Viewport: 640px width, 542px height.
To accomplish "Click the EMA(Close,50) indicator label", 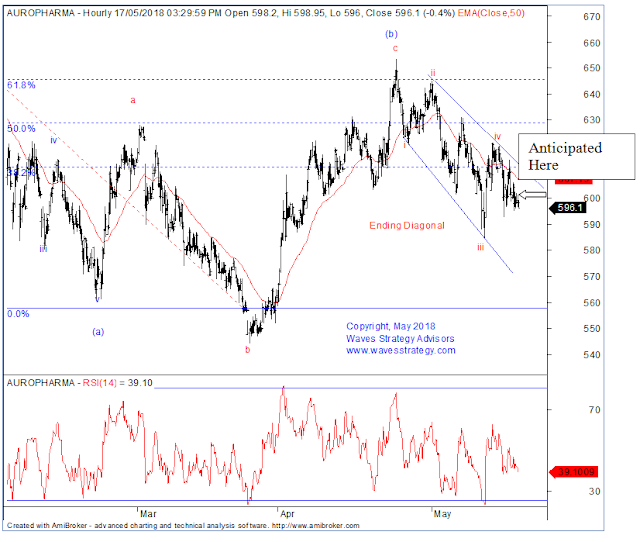I will 491,13.
